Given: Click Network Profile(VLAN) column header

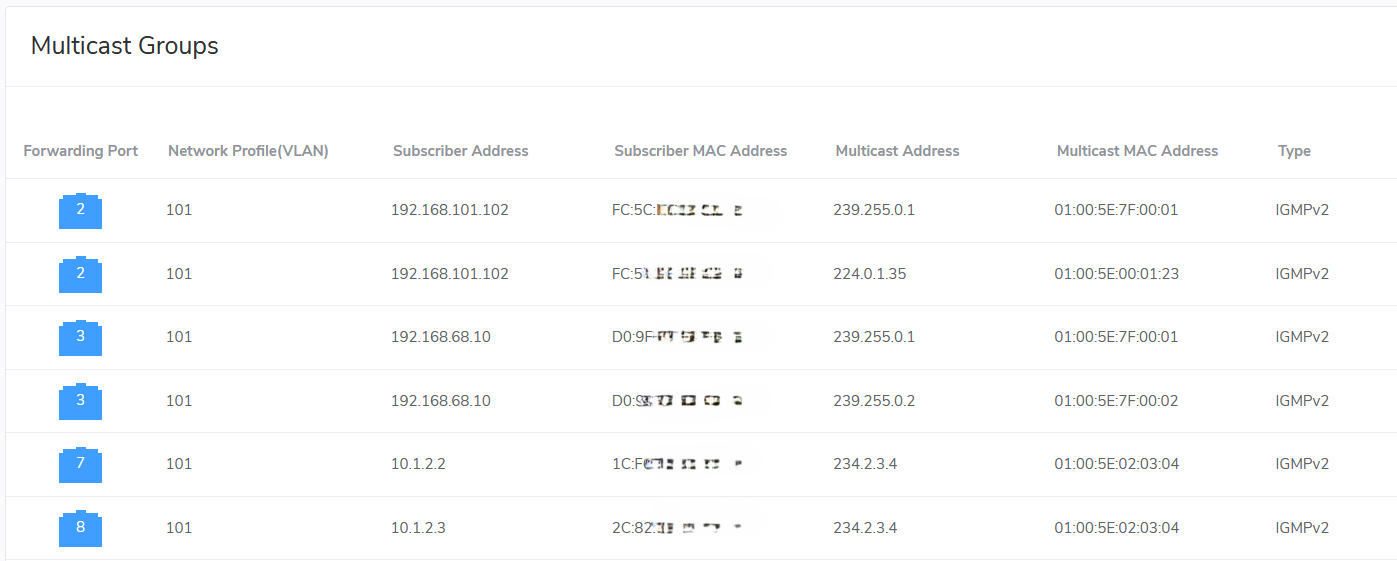Looking at the screenshot, I should (x=248, y=151).
